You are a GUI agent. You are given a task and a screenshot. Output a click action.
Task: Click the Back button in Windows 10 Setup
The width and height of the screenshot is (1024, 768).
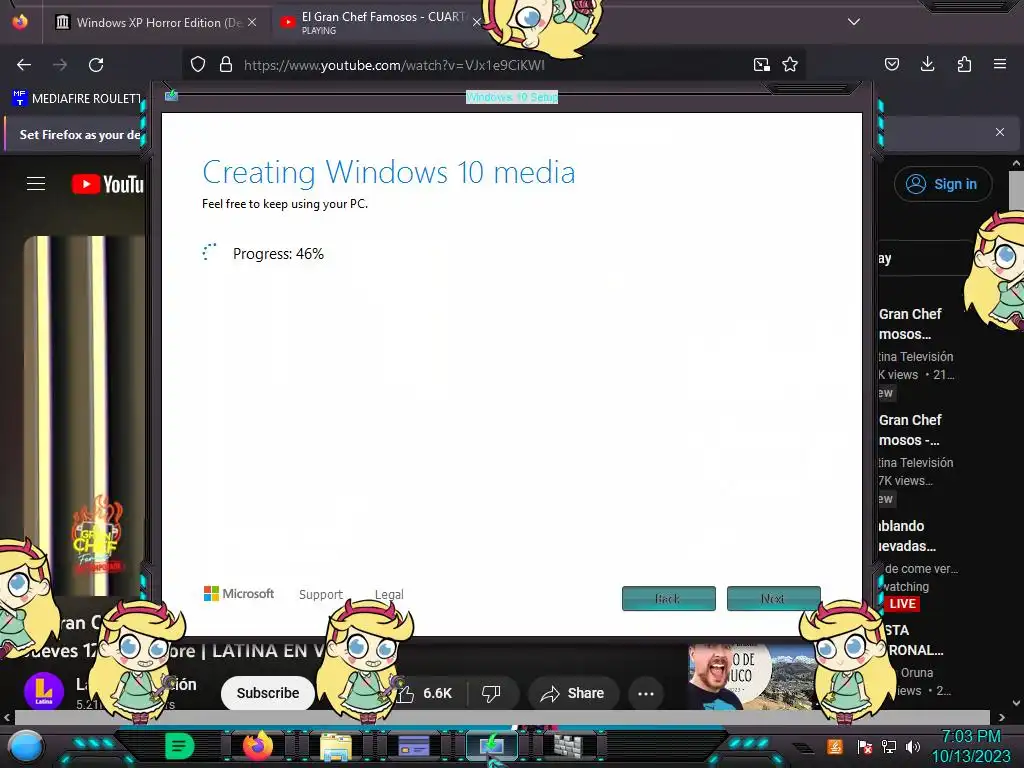tap(669, 598)
